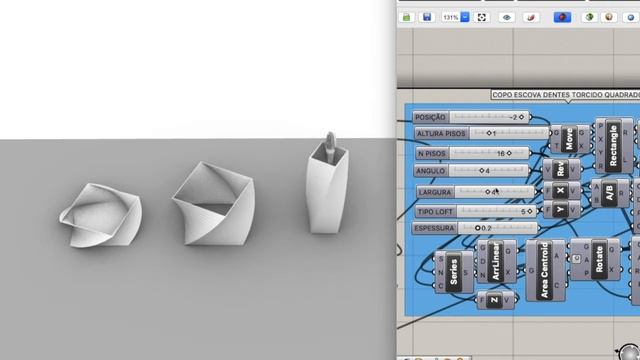Select the orange sphere preview icon
The width and height of the screenshot is (640, 360).
pos(609,17)
